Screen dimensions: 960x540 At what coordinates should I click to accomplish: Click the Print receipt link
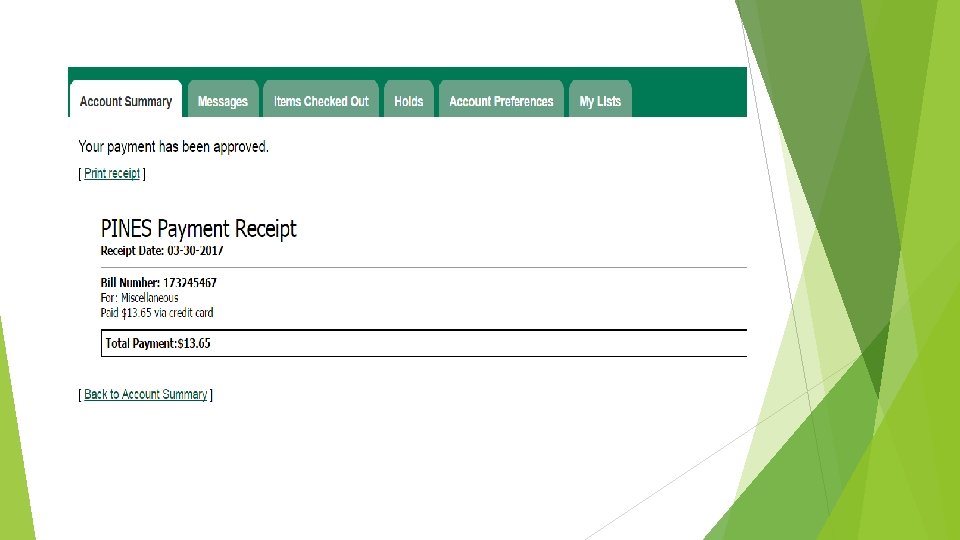click(x=111, y=173)
